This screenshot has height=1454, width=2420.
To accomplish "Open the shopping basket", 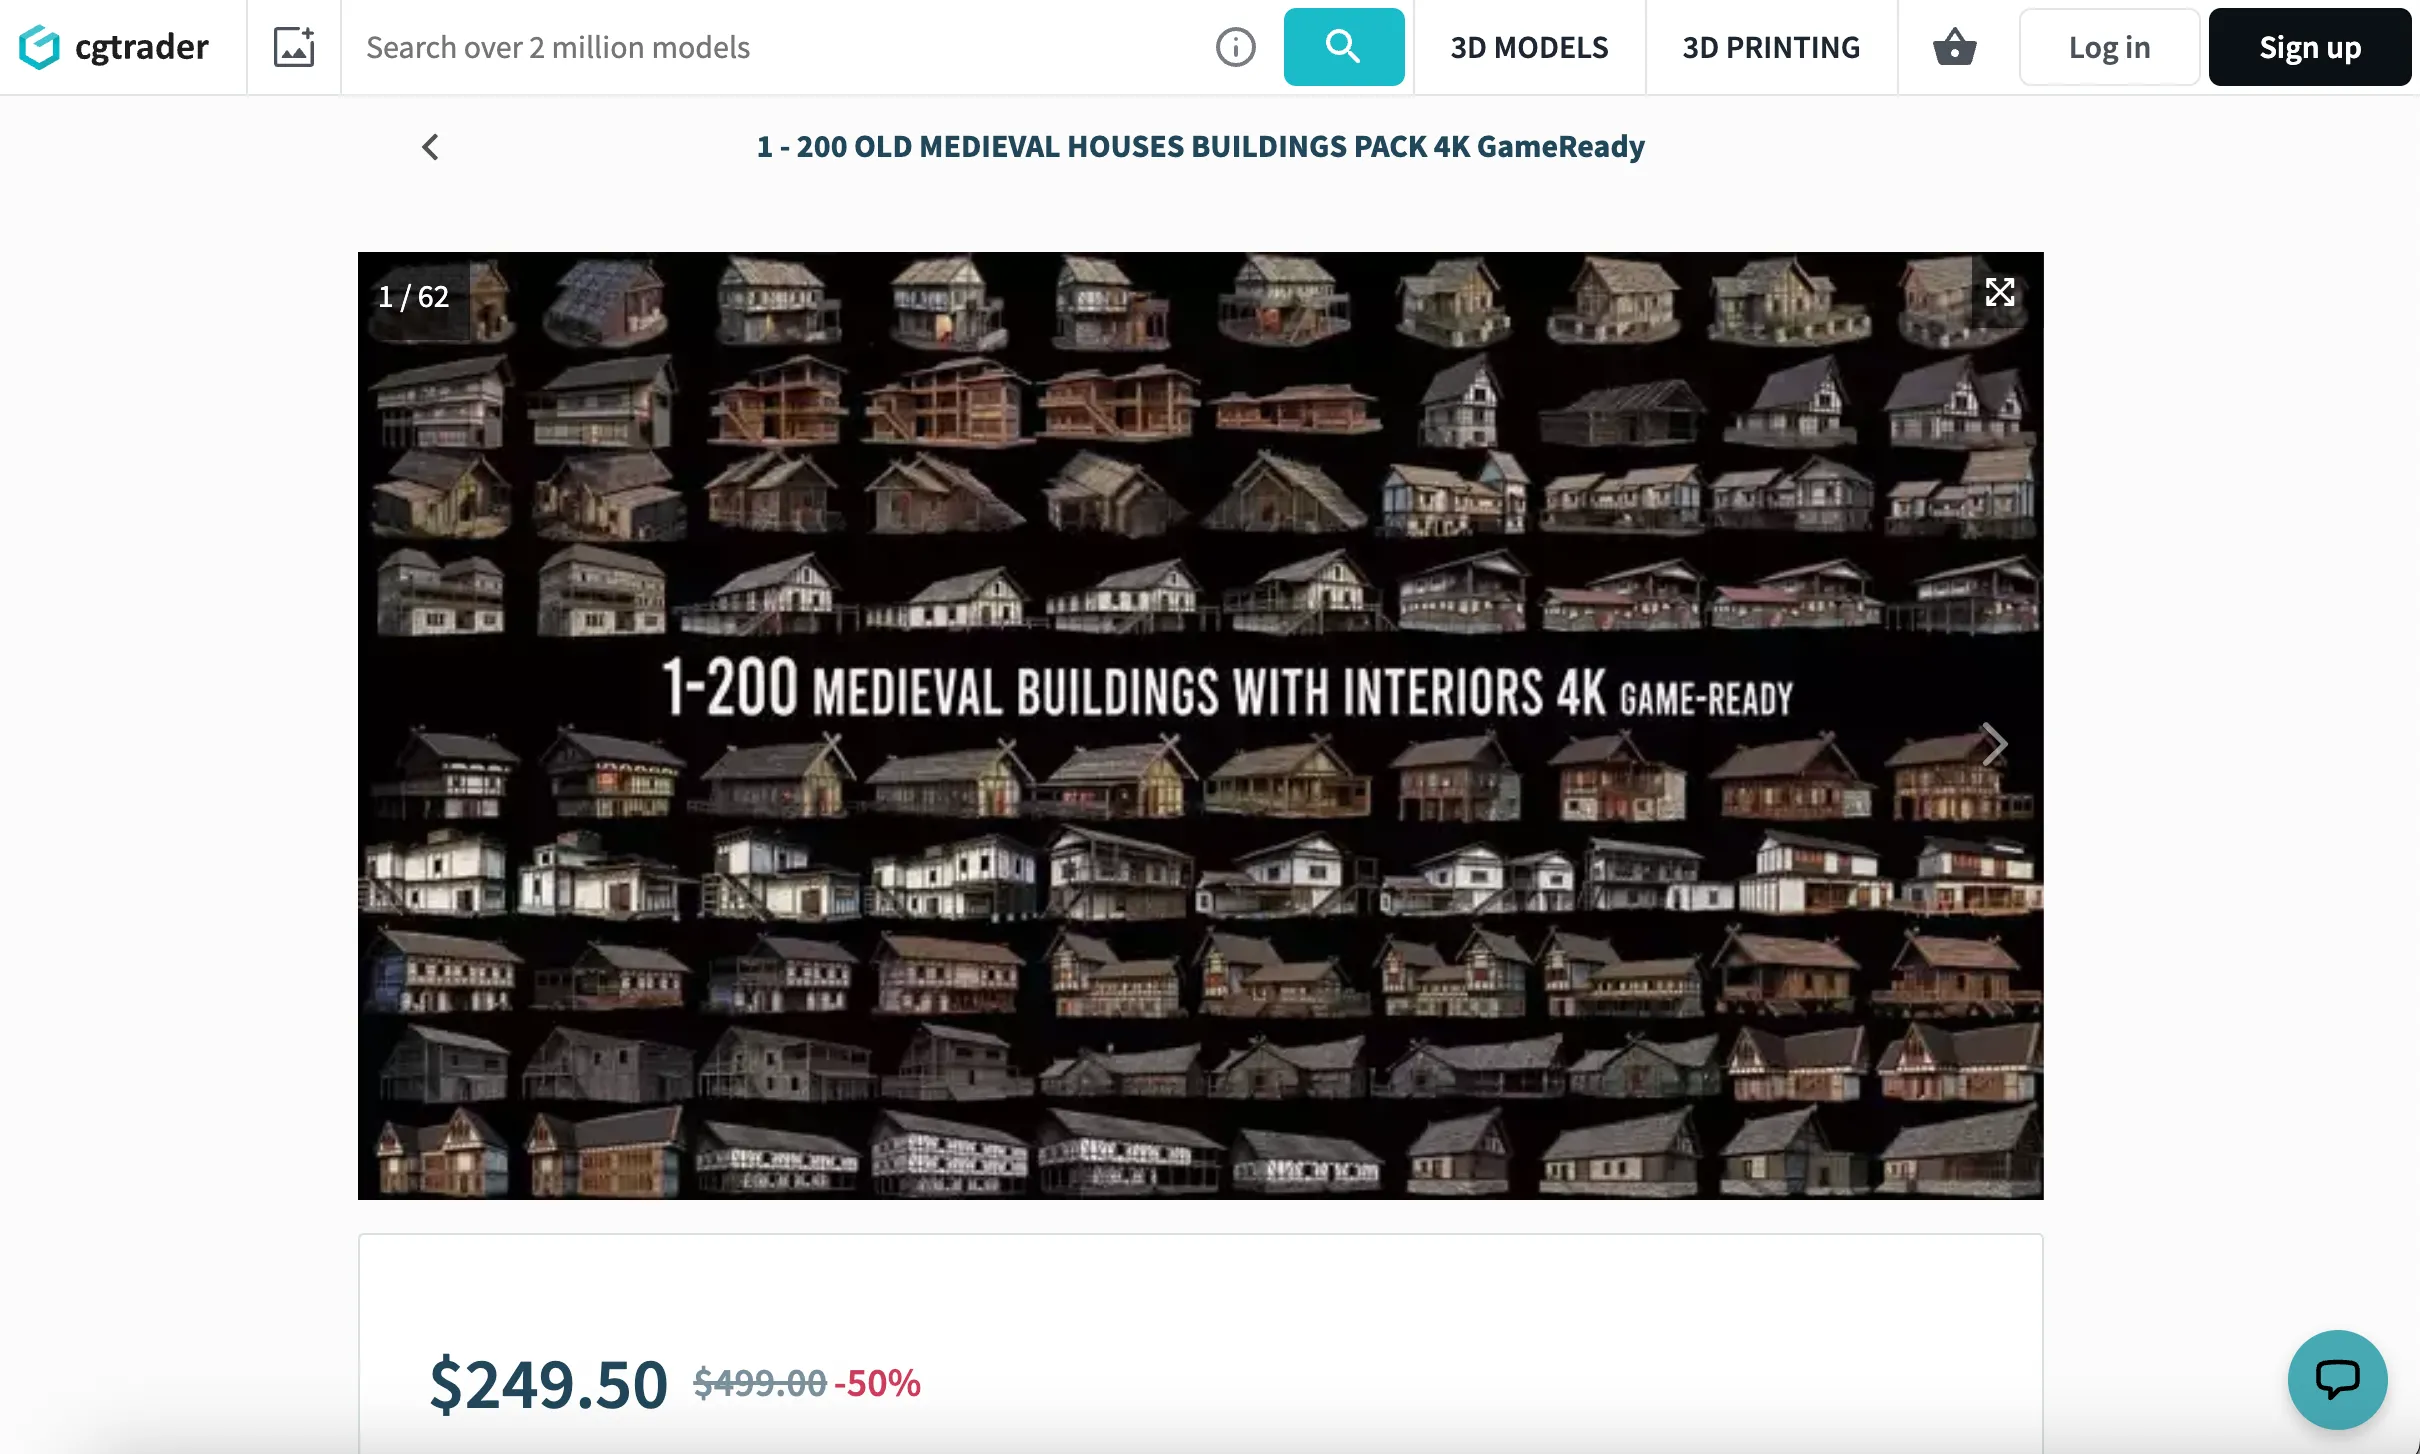I will click(1954, 47).
